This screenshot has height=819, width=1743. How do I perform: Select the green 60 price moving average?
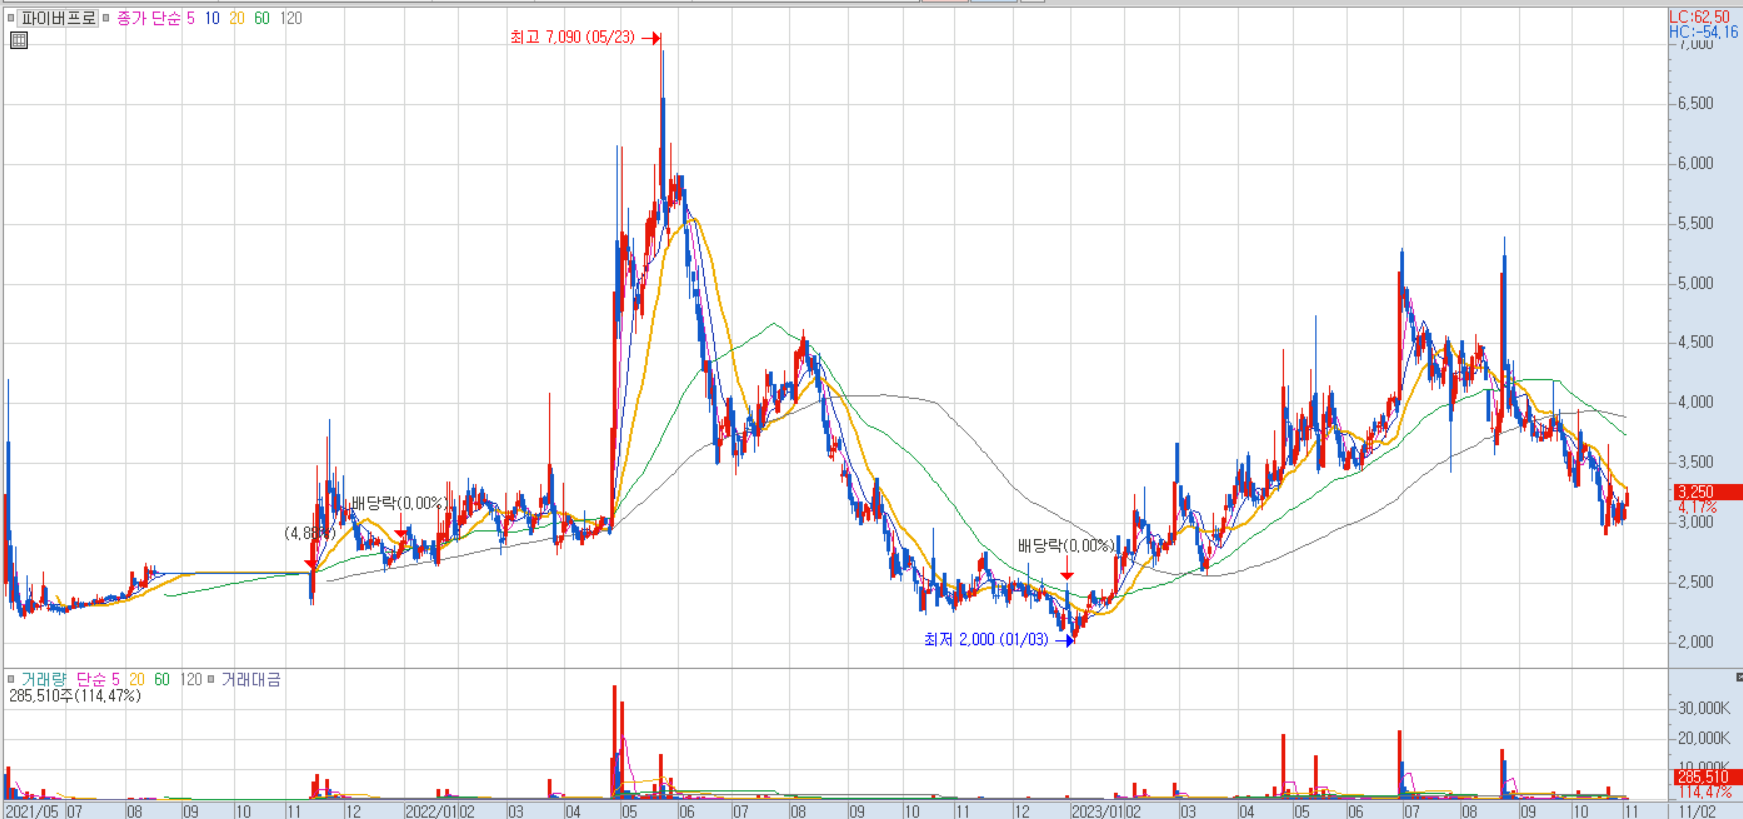coord(262,18)
